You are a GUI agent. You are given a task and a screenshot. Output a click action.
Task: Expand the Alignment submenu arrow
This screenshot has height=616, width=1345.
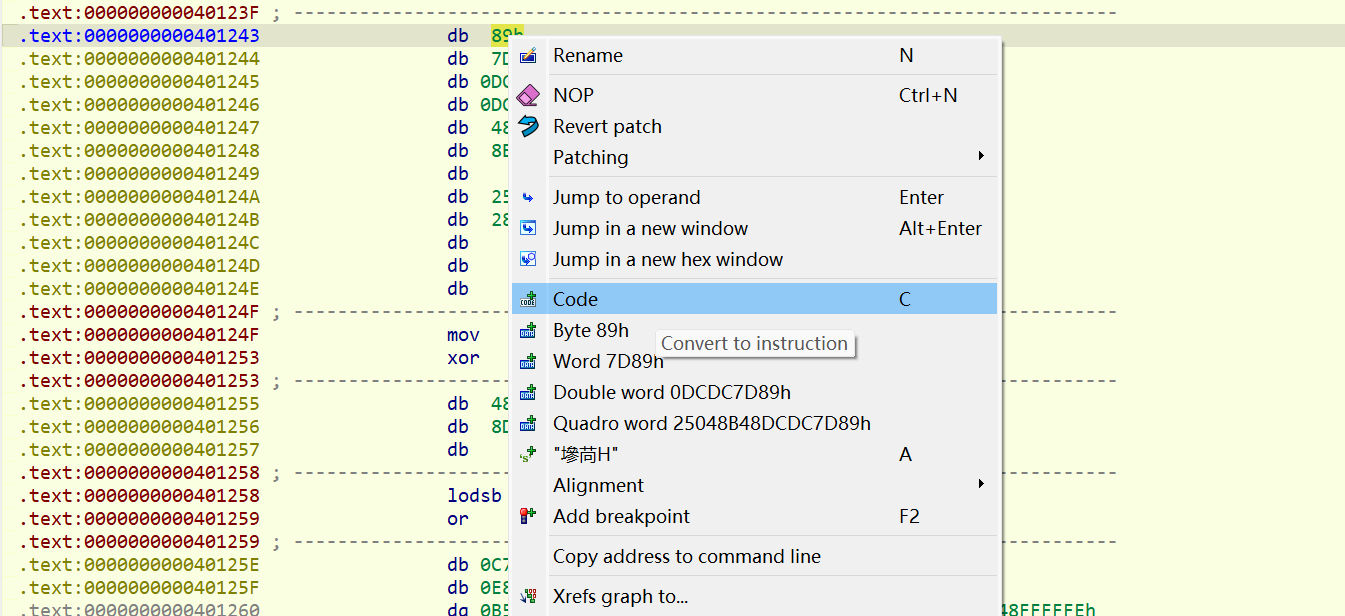tap(981, 485)
